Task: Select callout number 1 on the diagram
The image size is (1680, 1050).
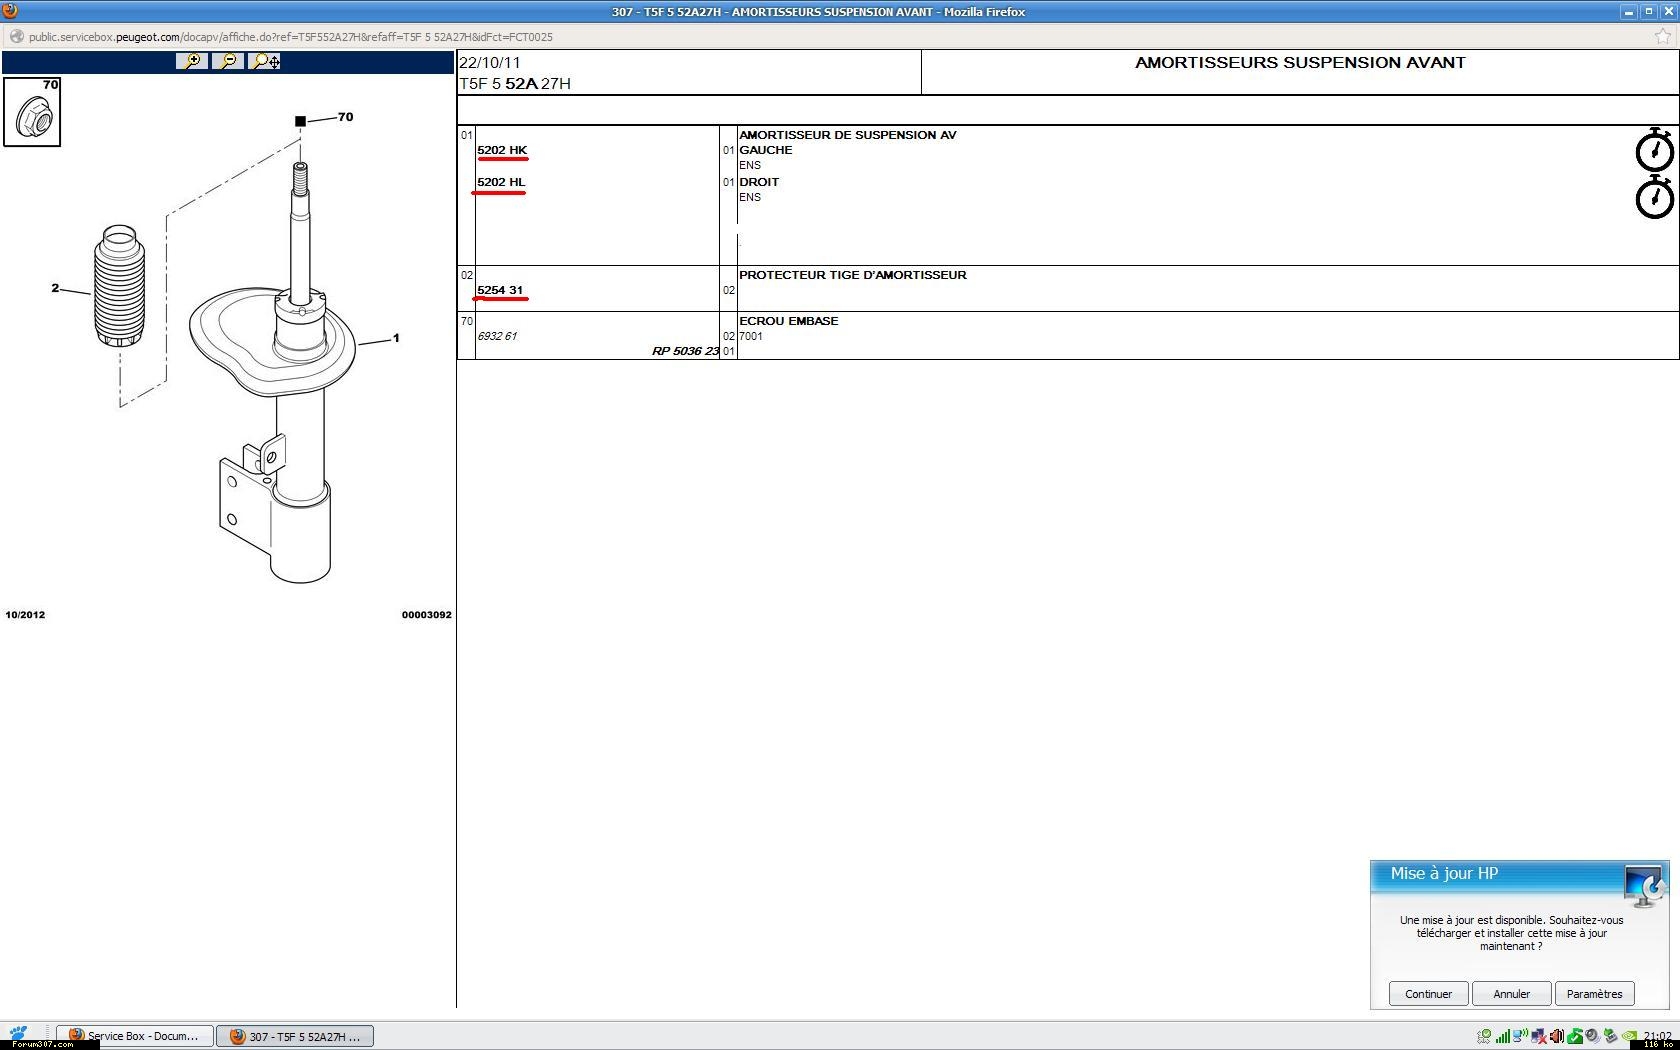Action: pos(396,338)
